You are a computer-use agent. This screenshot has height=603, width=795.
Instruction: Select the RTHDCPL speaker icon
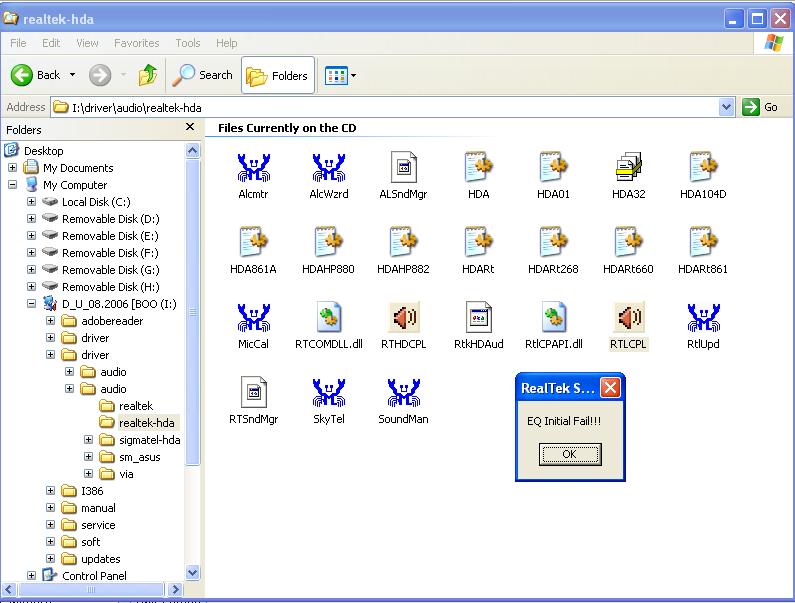(404, 317)
